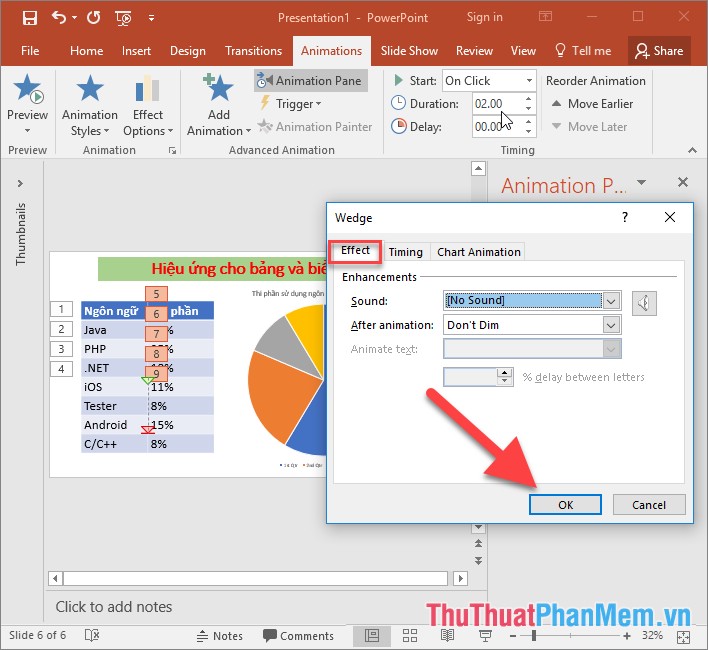The height and width of the screenshot is (650, 708).
Task: Click Help question mark in Wedge dialog
Action: click(x=625, y=217)
